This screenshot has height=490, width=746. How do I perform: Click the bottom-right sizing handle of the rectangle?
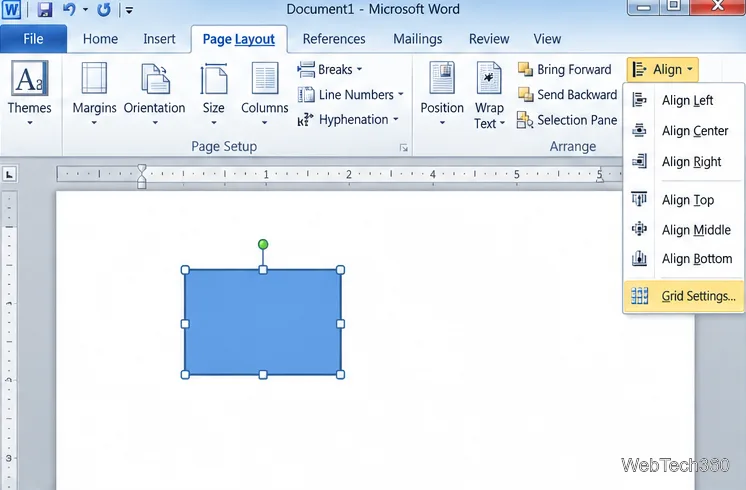[x=340, y=375]
